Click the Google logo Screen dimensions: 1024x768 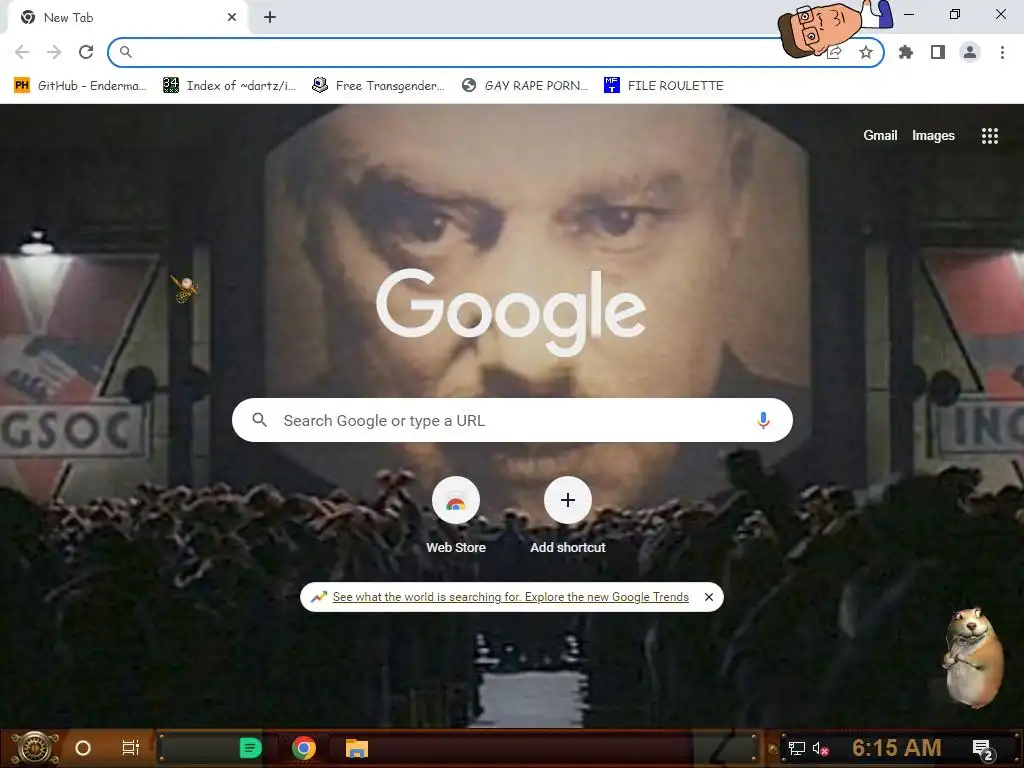coord(511,312)
